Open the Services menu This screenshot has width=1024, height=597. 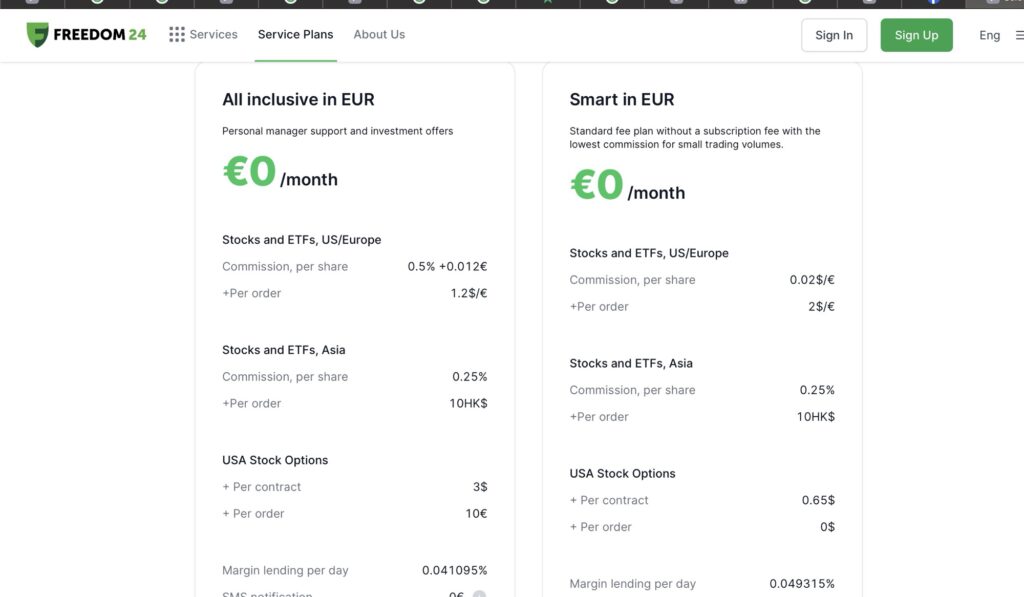(x=203, y=35)
